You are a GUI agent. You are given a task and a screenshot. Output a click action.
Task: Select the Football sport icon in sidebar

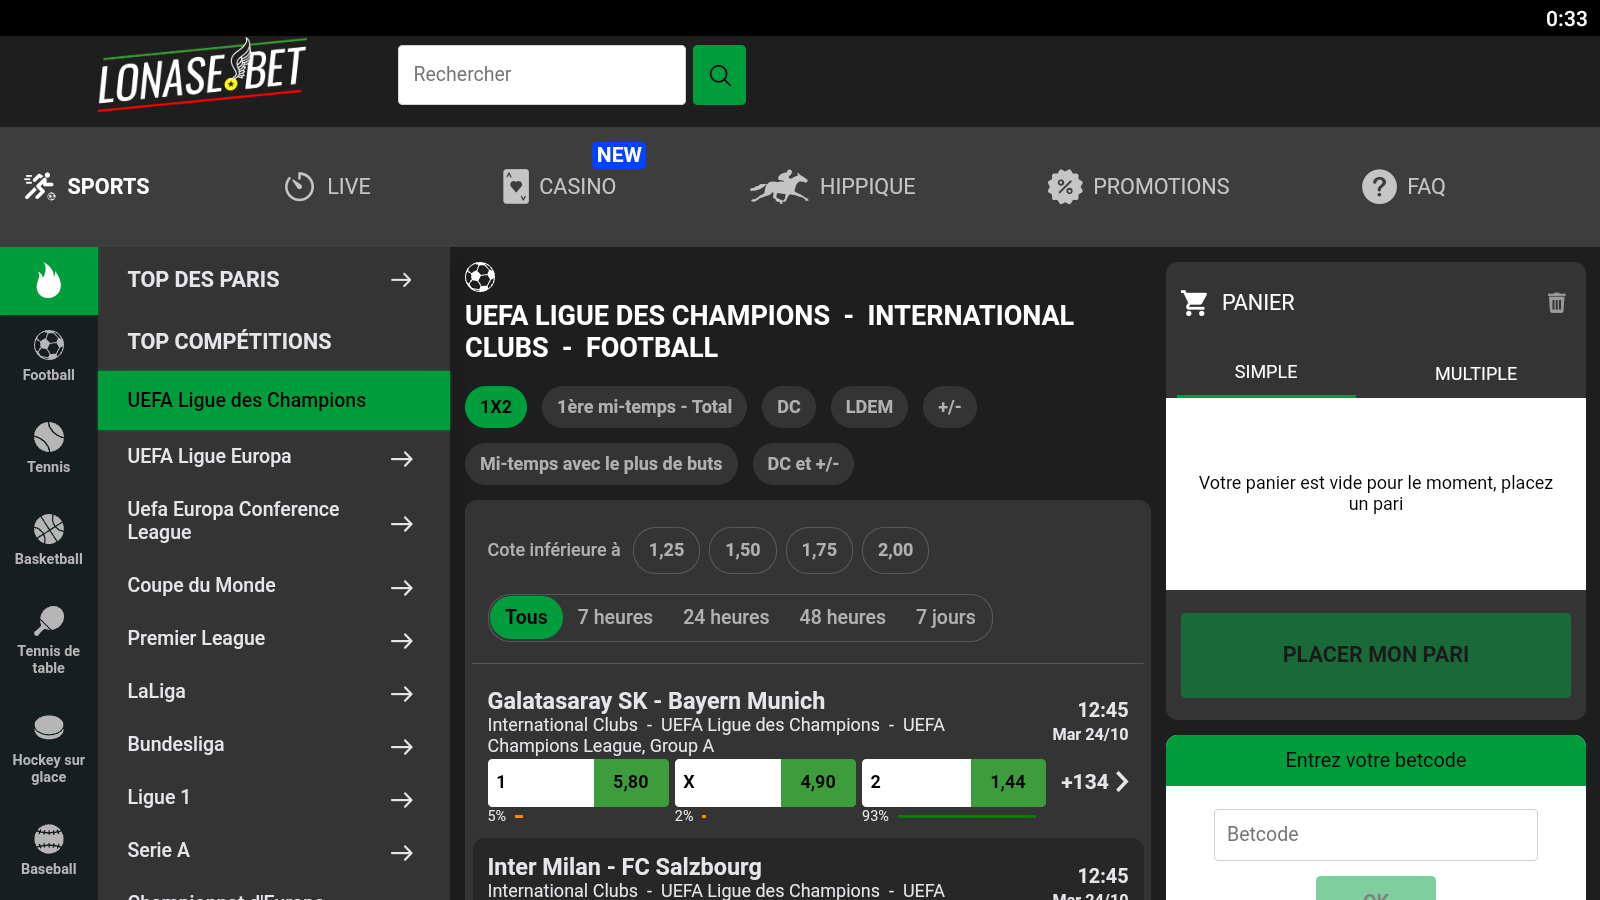tap(49, 357)
